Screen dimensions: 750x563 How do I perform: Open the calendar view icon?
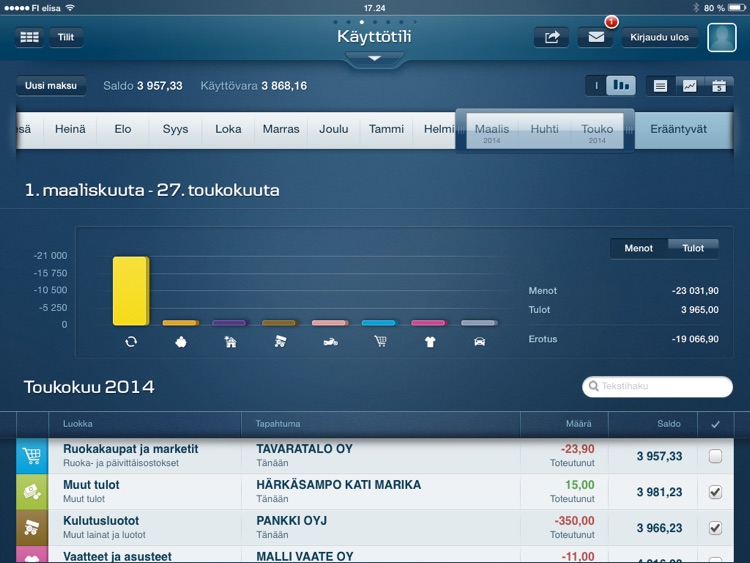(718, 86)
